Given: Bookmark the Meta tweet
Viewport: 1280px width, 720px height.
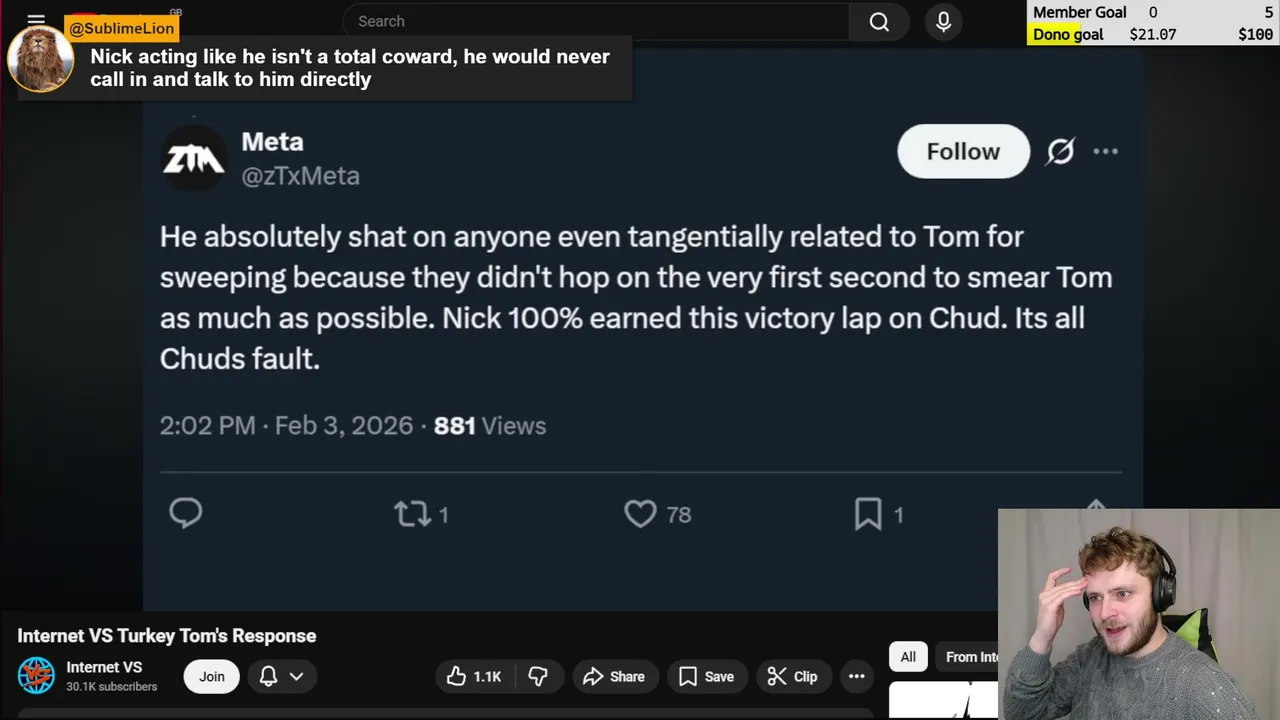Looking at the screenshot, I should coord(868,514).
